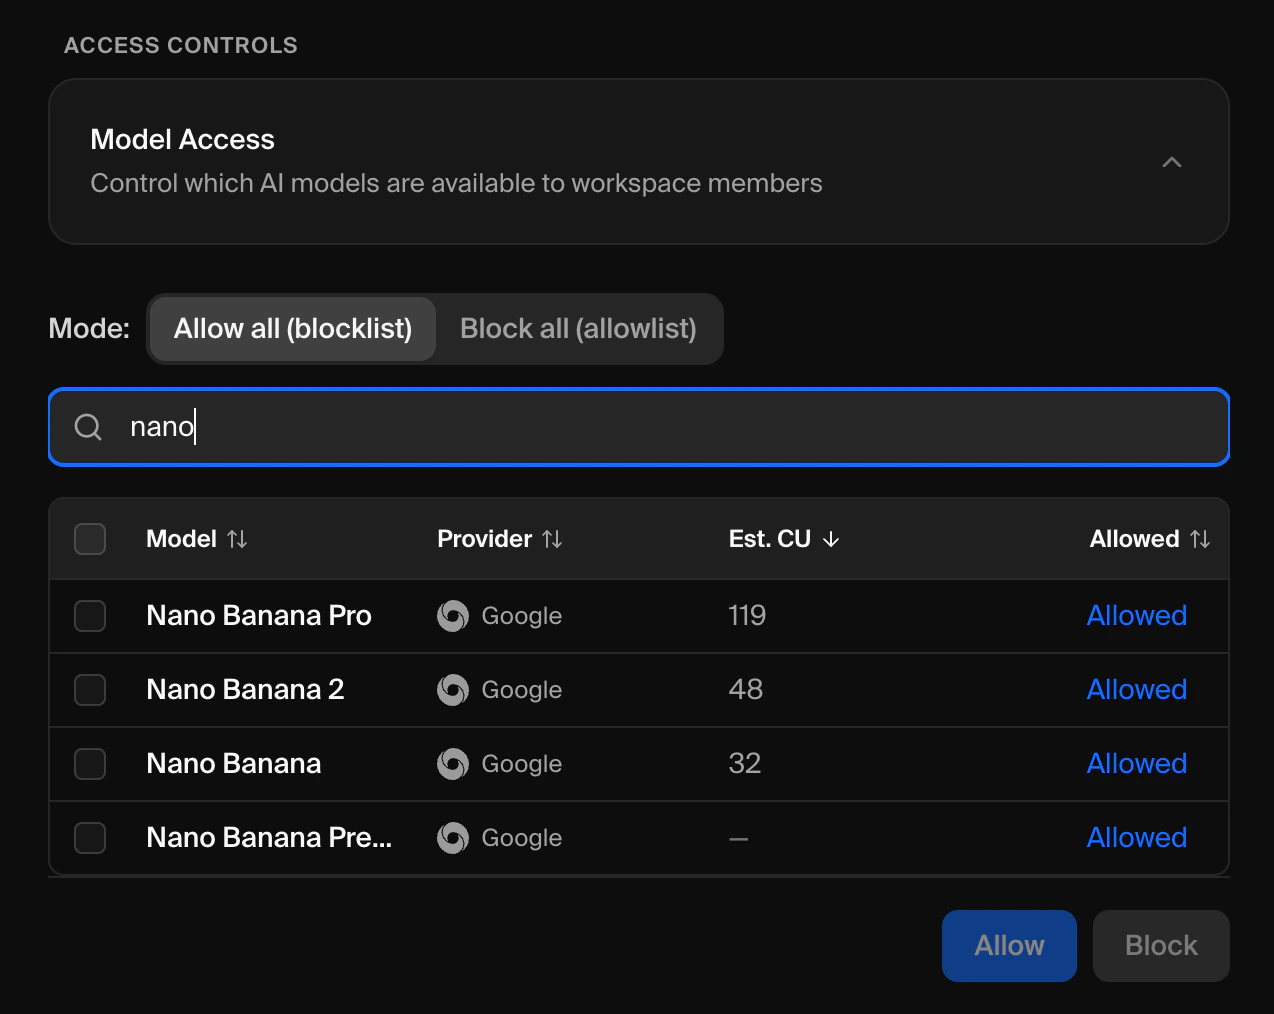
Task: Click the Google icon beside Nano Banana Pre...
Action: (x=452, y=838)
